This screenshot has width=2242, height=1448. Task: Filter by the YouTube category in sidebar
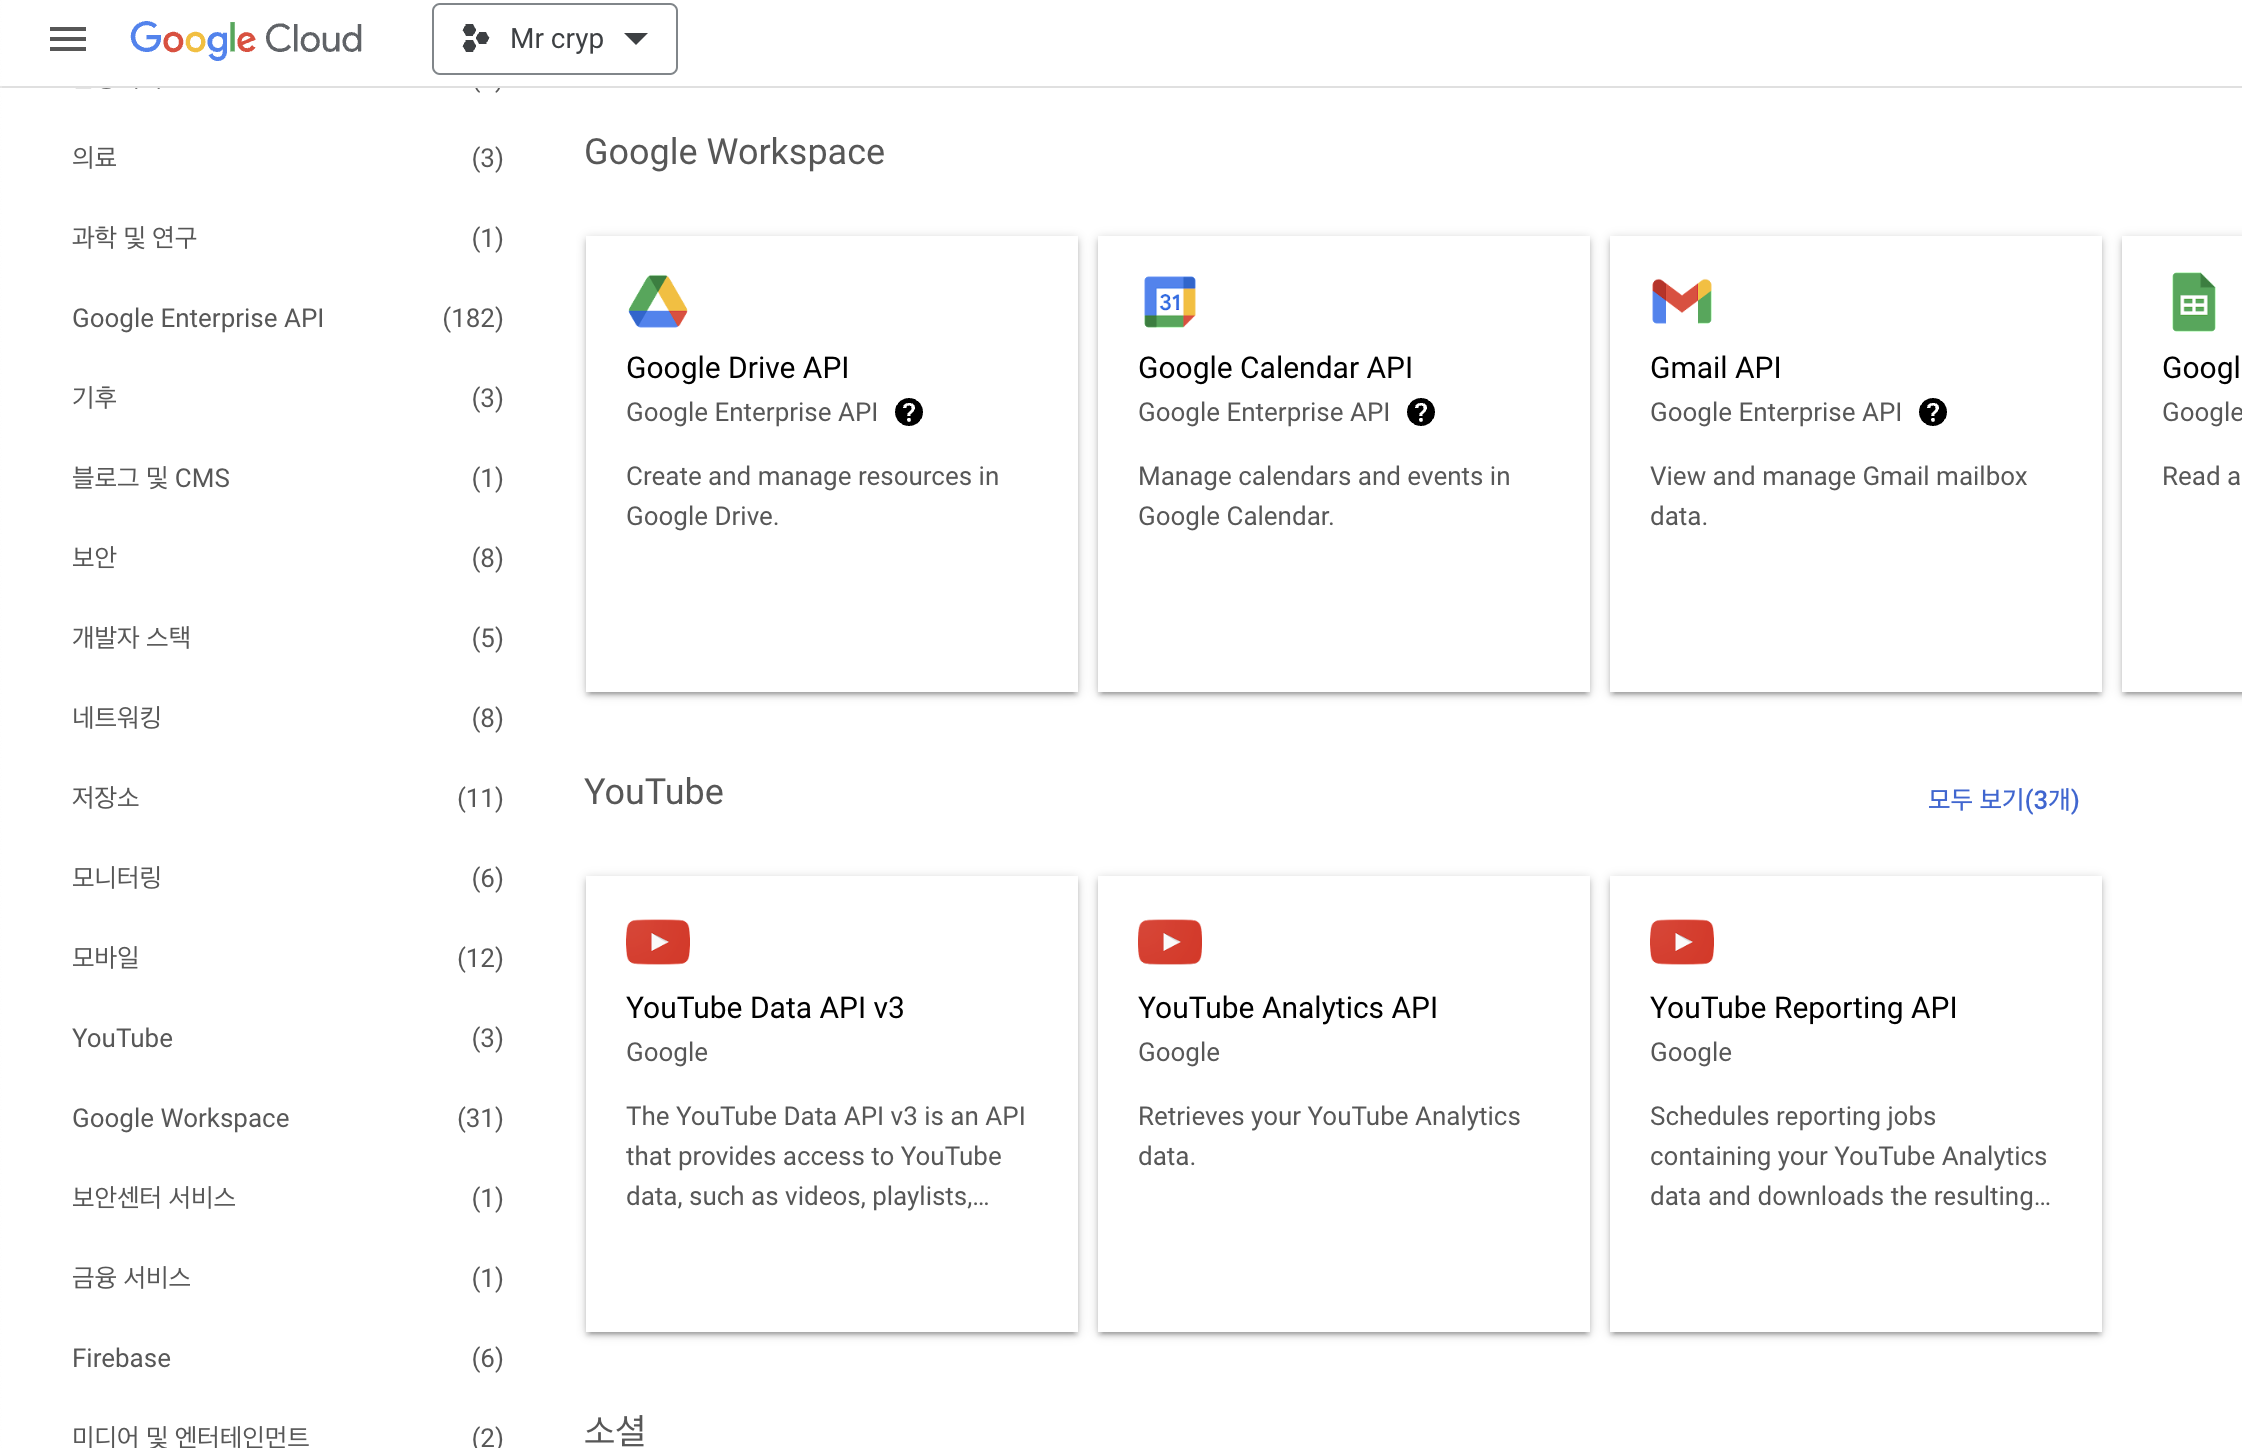pos(122,1038)
